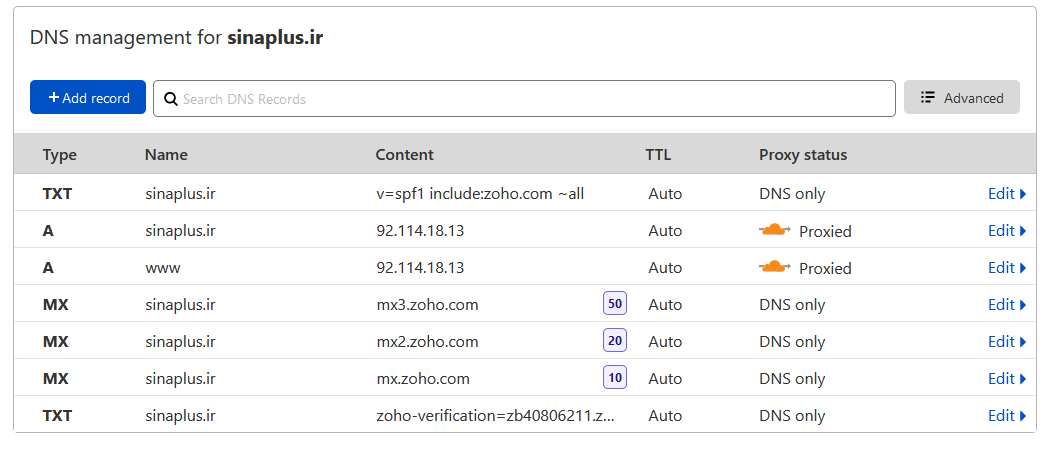Edit the mx3.zoho.com MX record

pyautogui.click(x=1006, y=304)
